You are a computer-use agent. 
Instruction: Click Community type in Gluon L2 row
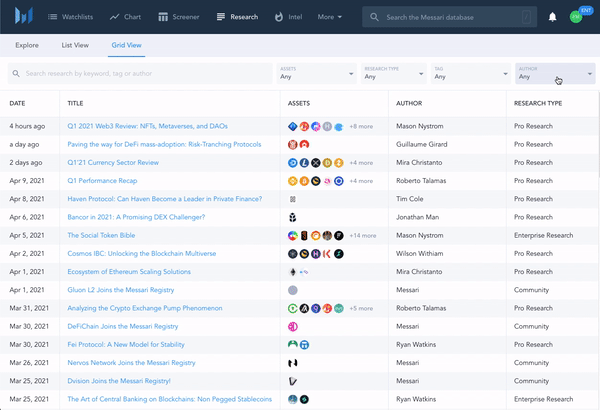(532, 290)
